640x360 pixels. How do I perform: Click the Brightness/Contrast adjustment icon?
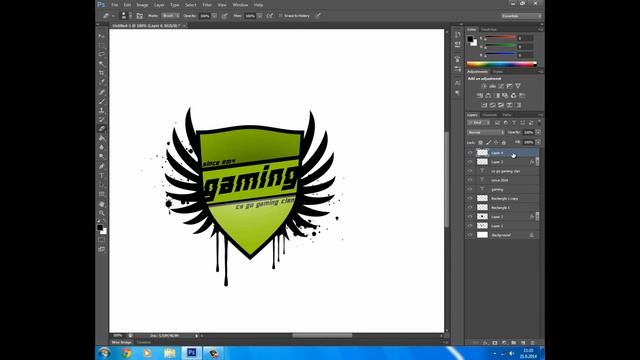click(x=484, y=86)
